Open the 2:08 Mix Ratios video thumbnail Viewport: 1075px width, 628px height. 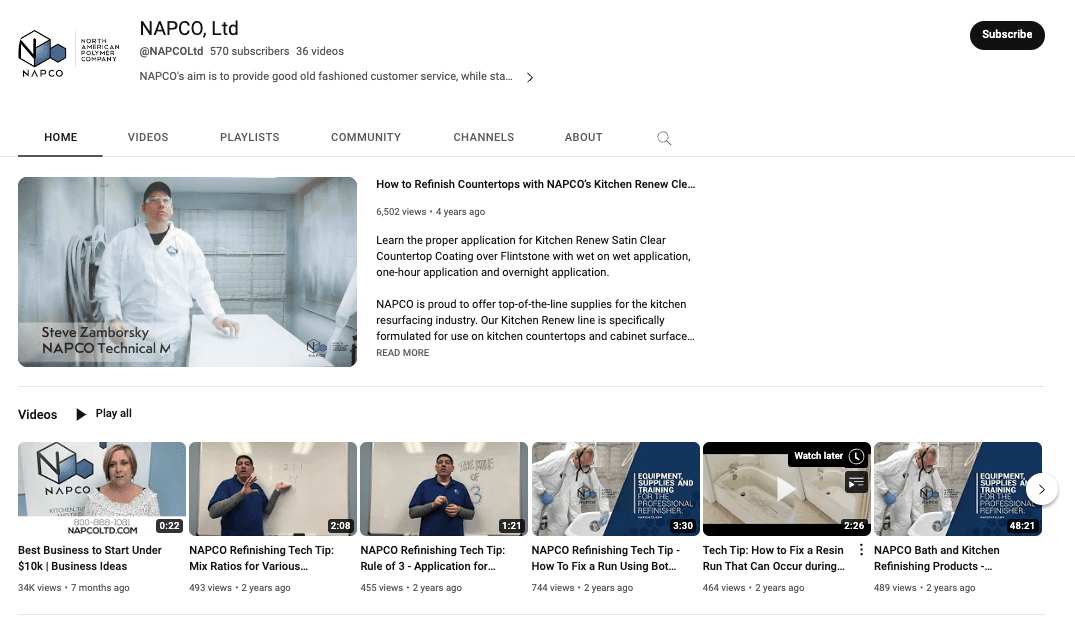(x=273, y=489)
